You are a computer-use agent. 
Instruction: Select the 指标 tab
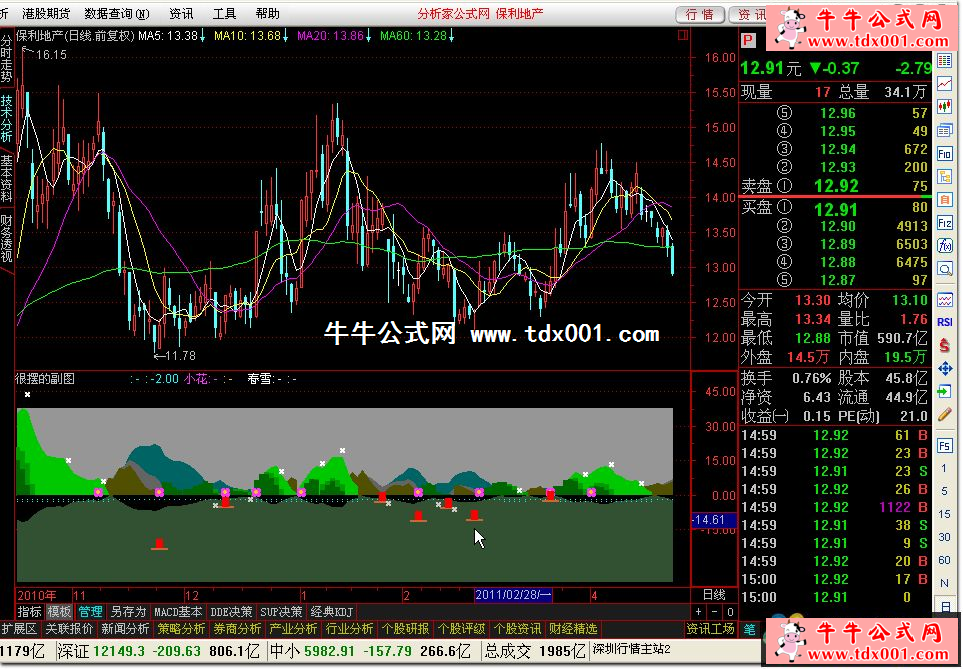click(29, 612)
